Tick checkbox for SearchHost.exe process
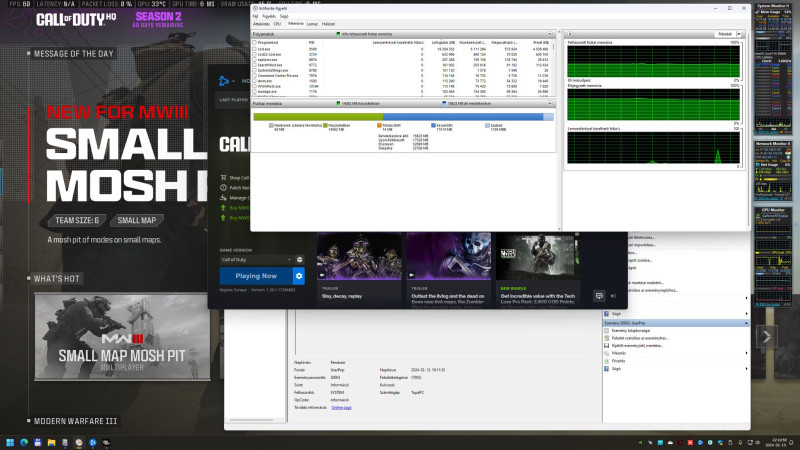Screen dimensions: 800x450 pyautogui.click(x=255, y=65)
